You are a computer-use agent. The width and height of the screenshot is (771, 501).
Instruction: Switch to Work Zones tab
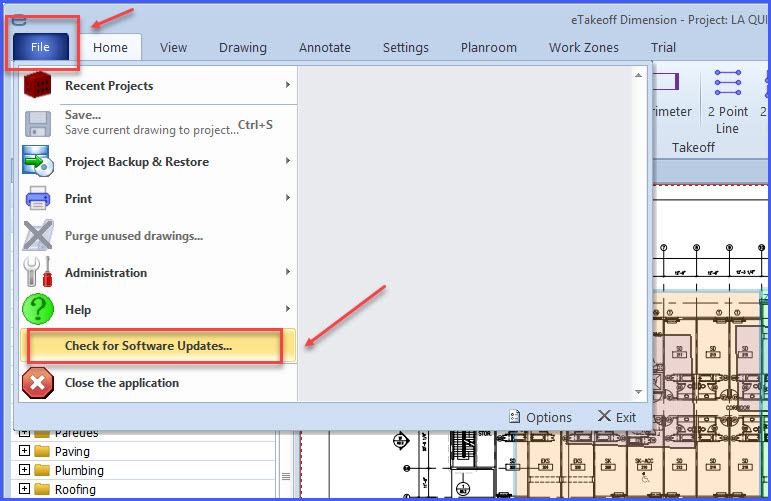point(584,47)
